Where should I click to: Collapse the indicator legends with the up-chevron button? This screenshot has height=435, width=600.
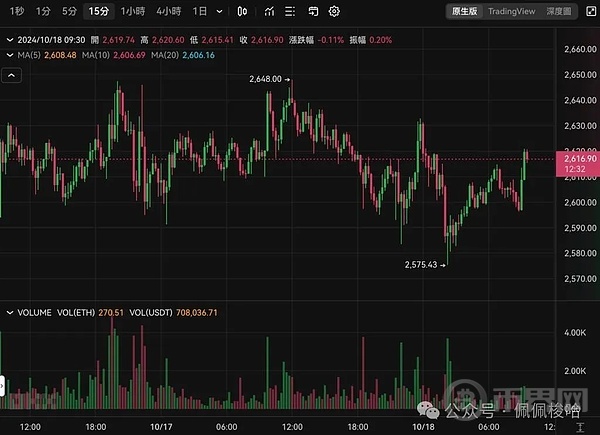tap(11, 75)
